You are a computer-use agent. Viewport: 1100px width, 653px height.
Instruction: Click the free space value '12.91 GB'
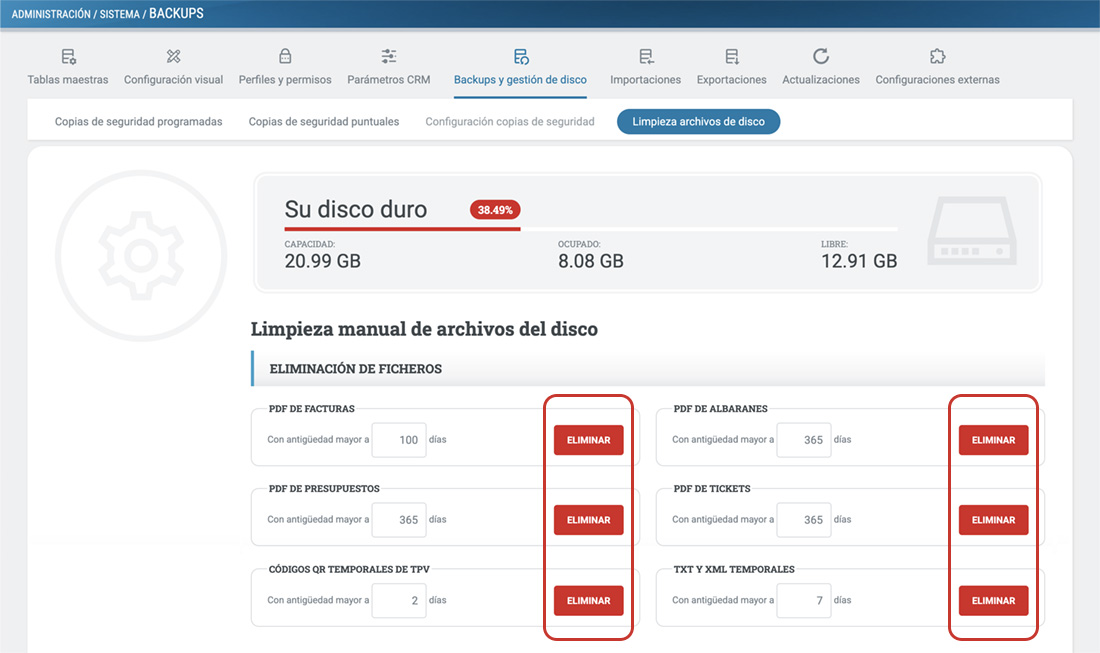pos(859,261)
